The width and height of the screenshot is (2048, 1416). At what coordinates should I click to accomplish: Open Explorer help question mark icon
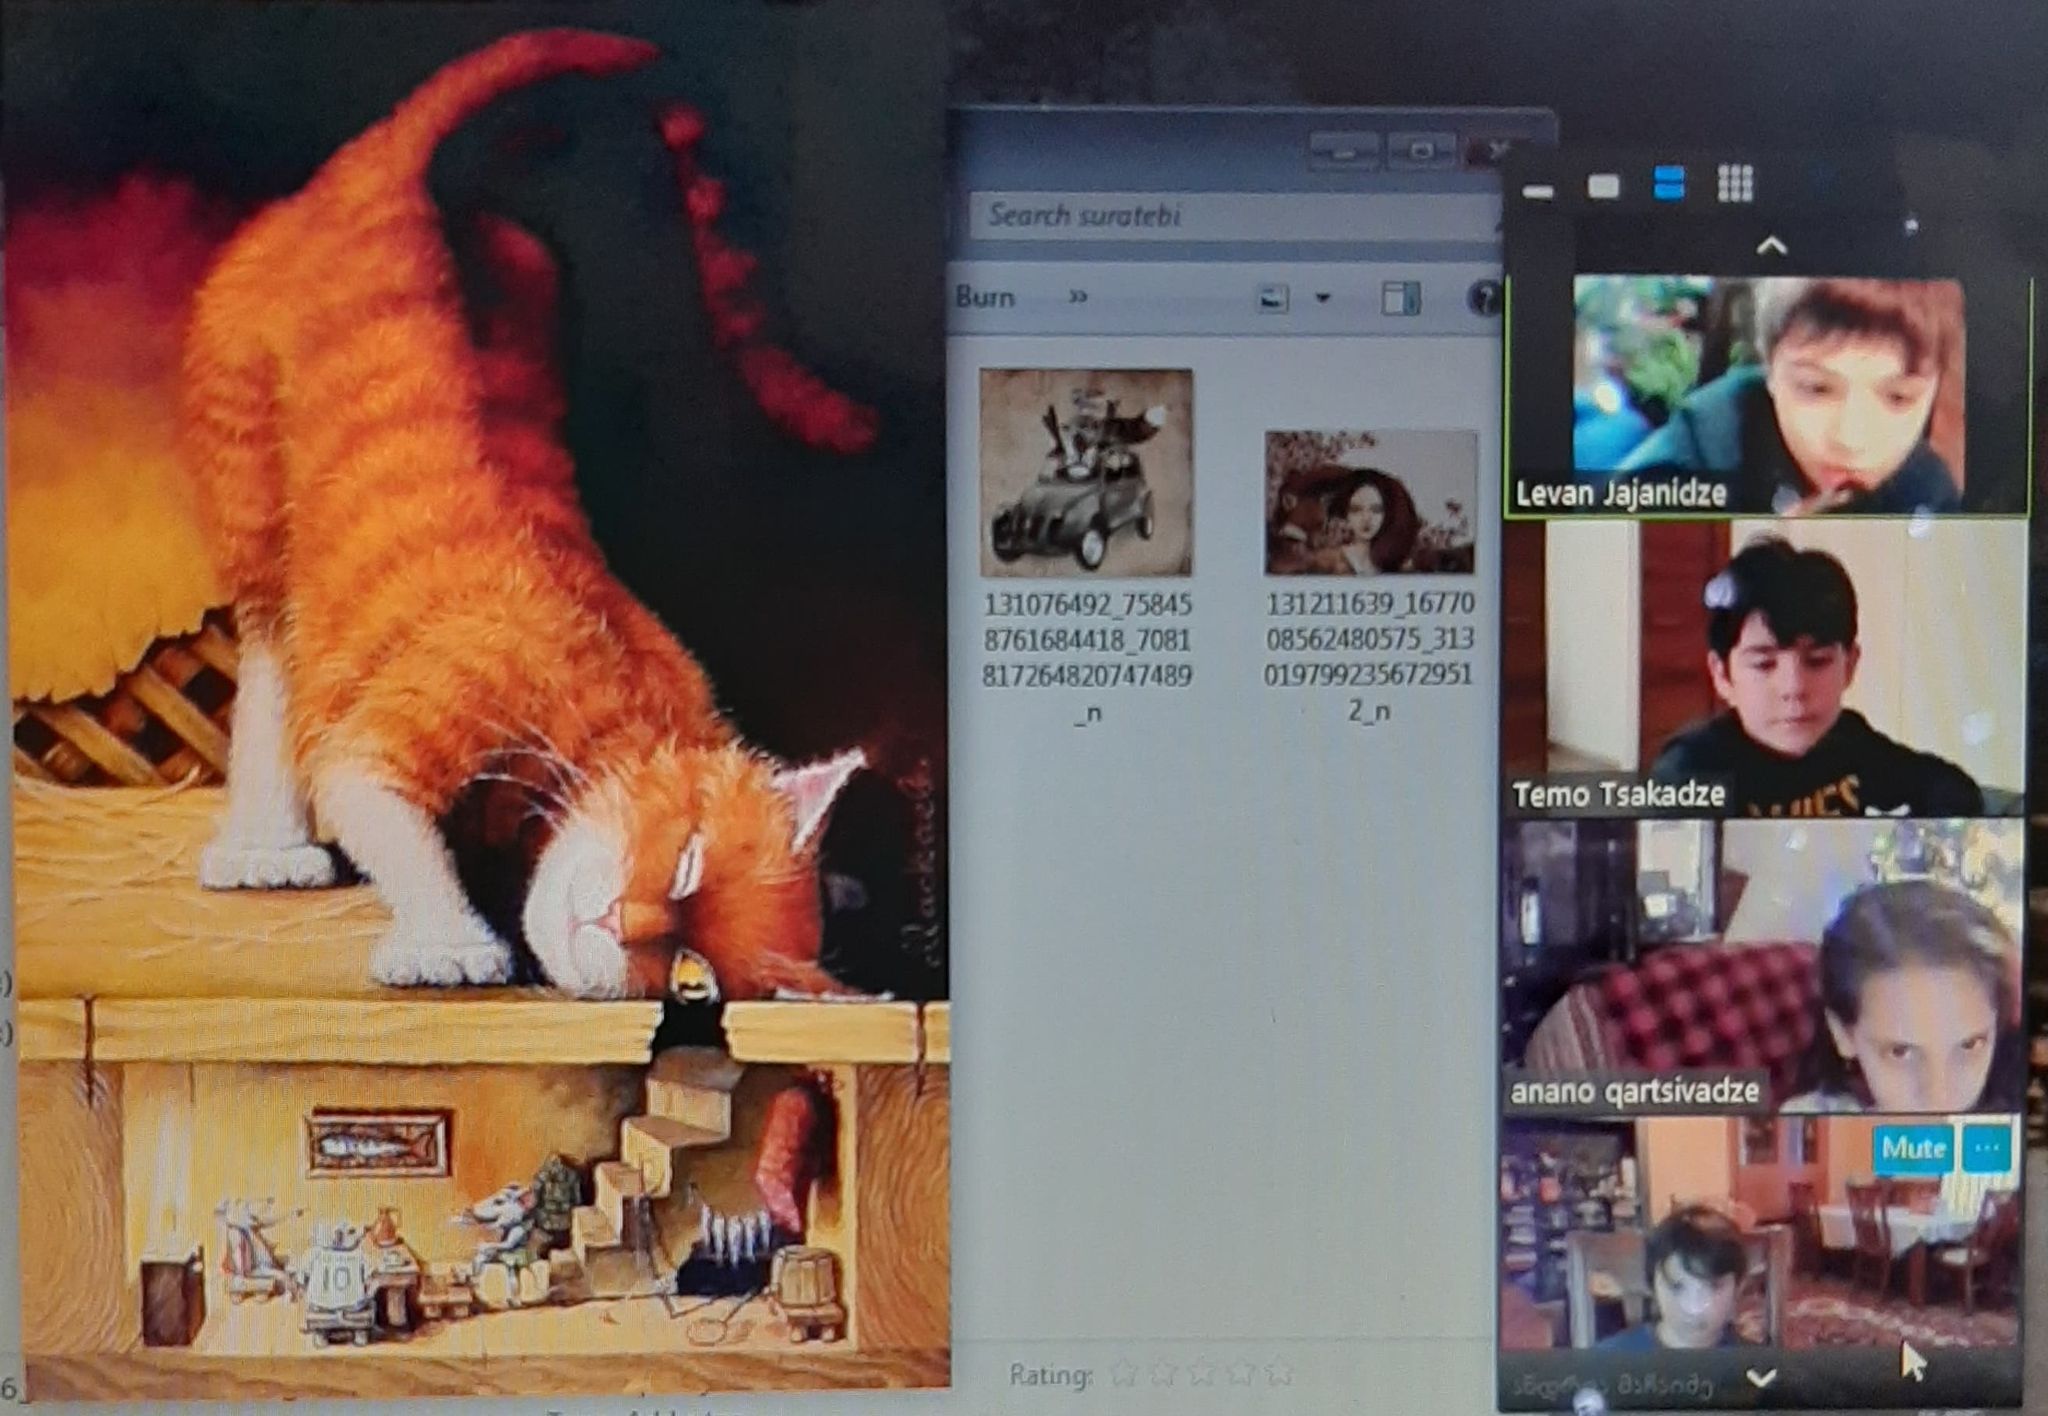click(x=1485, y=298)
